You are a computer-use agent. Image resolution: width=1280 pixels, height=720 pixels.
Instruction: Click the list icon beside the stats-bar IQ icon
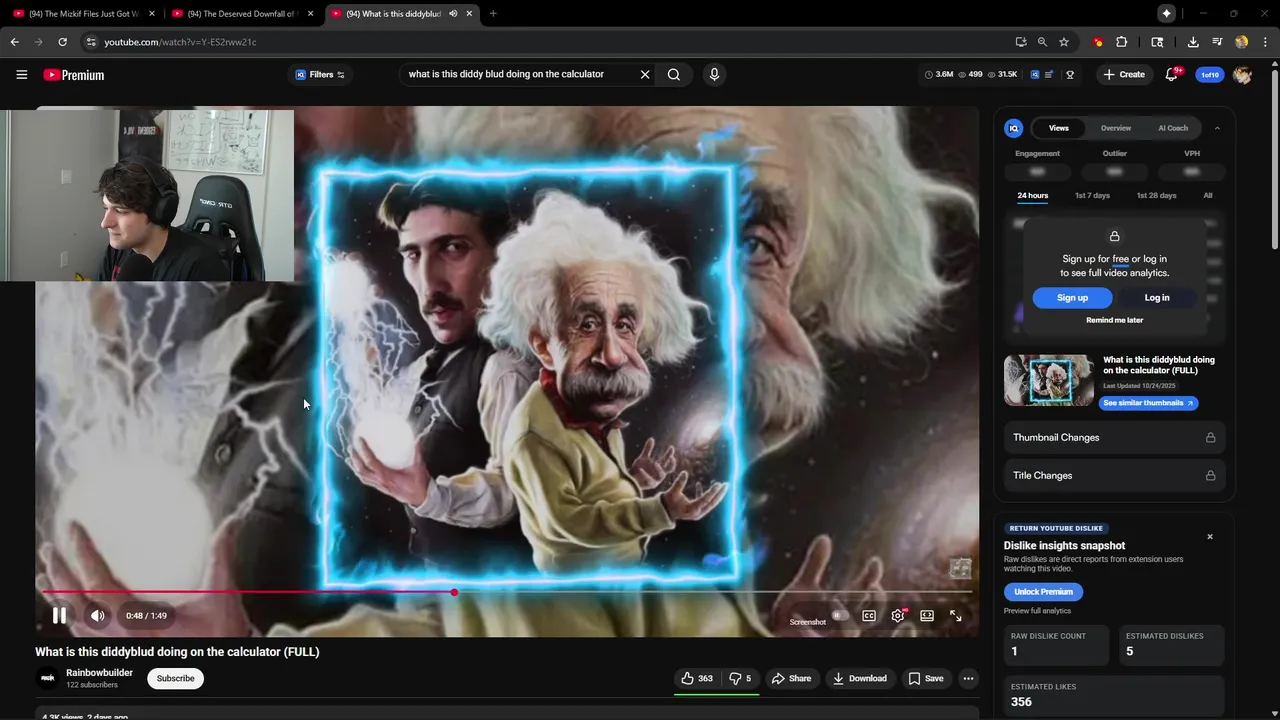1049,75
